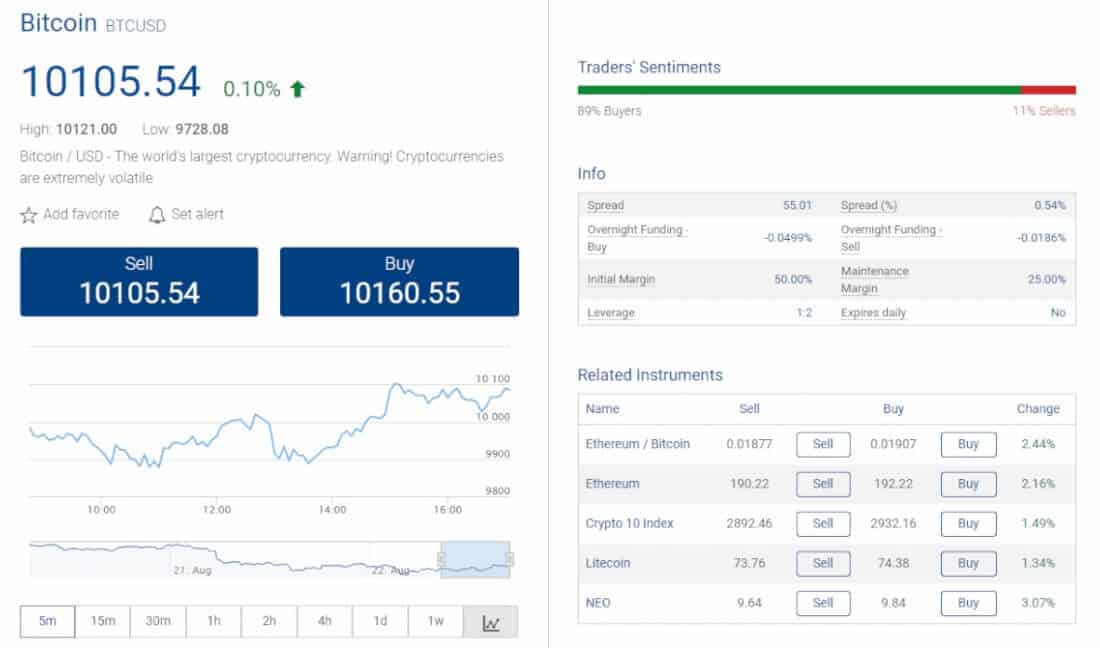Click Sell for Crypto 10 Index
This screenshot has height=648, width=1100.
point(822,523)
